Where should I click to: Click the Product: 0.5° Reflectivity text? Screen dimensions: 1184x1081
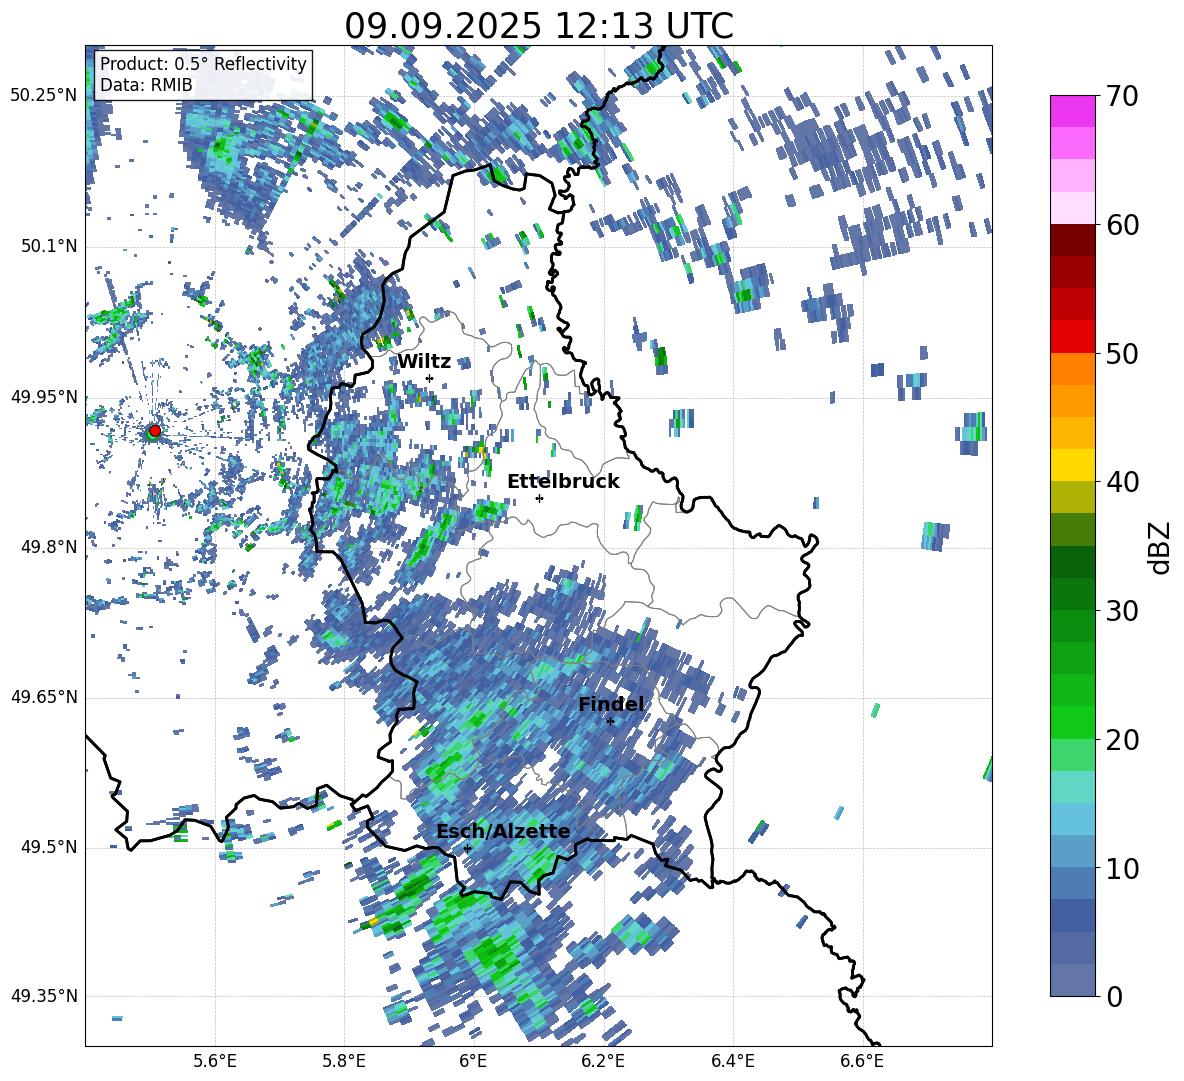pos(203,63)
